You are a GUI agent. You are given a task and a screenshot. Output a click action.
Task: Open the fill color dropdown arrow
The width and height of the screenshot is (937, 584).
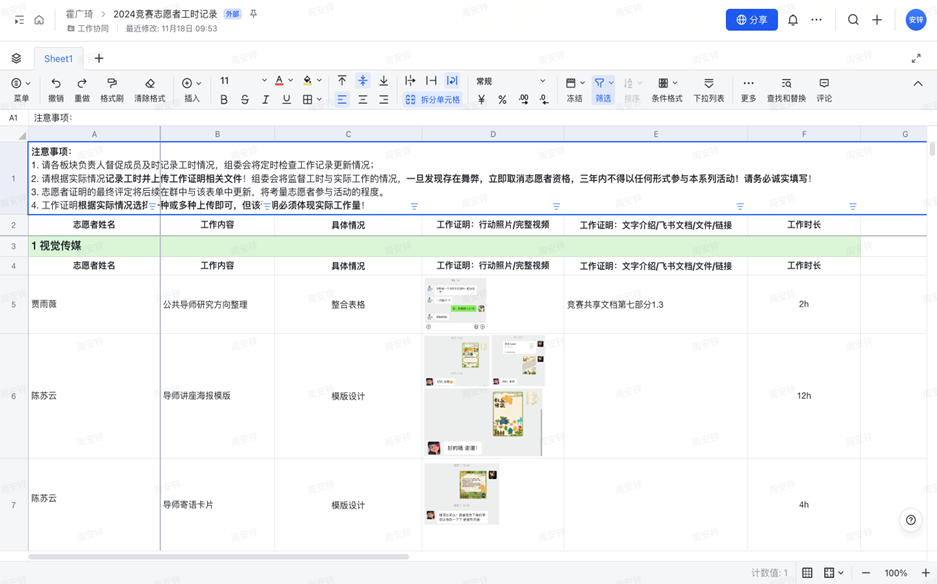319,81
